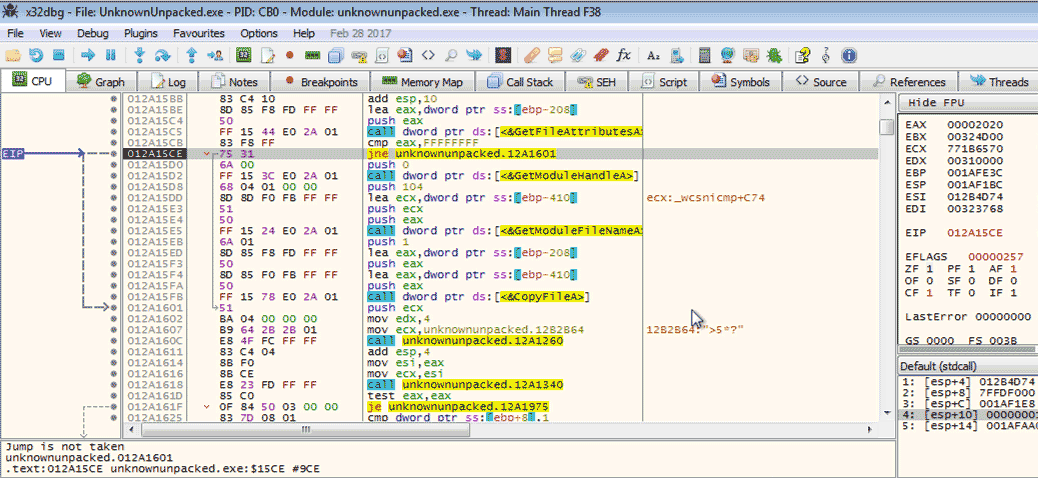This screenshot has height=478, width=1038.
Task: Click the Run (arrow) toolbar icon
Action: tap(86, 55)
